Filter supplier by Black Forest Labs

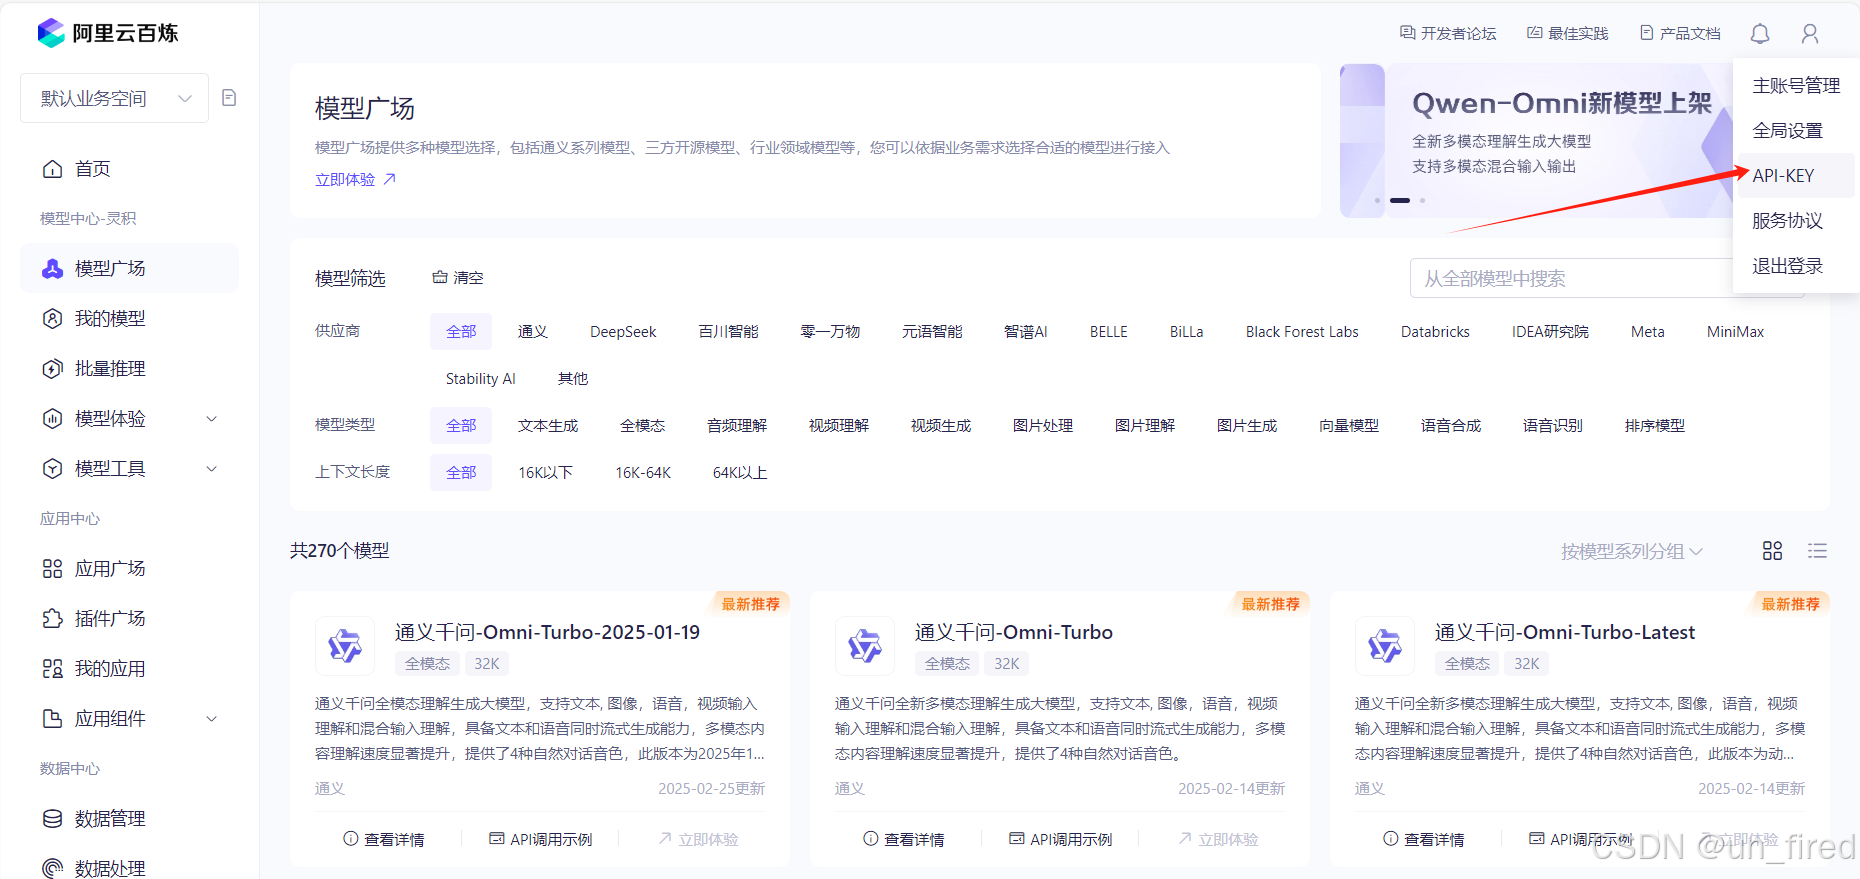point(1302,332)
